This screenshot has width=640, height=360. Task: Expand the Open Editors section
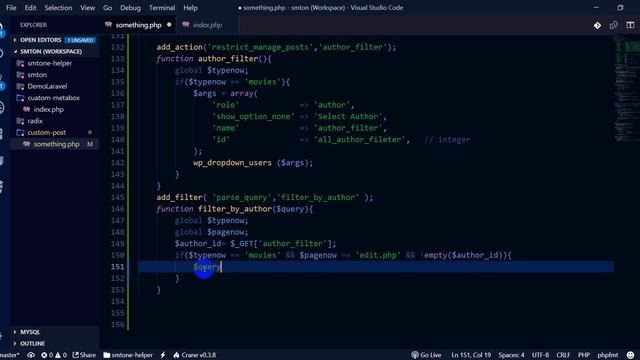coord(40,40)
